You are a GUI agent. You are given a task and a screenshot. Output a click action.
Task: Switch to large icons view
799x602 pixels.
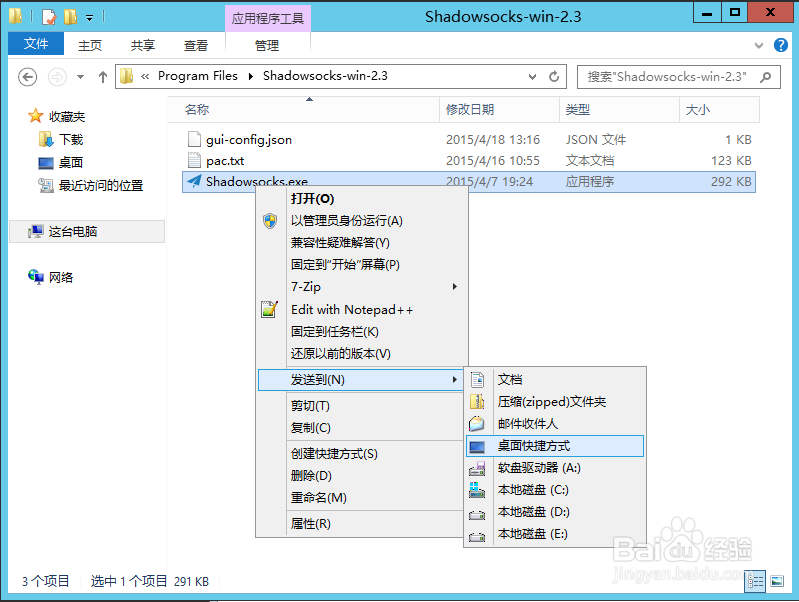(x=777, y=581)
